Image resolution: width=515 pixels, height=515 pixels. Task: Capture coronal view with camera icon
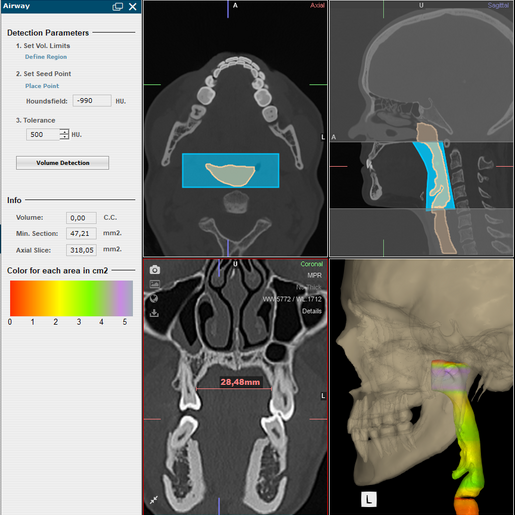[154, 269]
